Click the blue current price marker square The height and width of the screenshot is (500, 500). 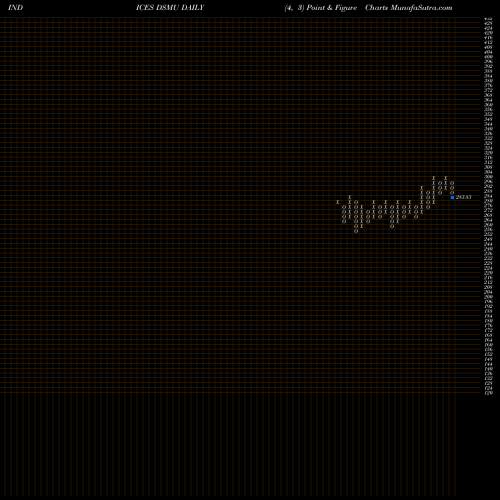452,197
